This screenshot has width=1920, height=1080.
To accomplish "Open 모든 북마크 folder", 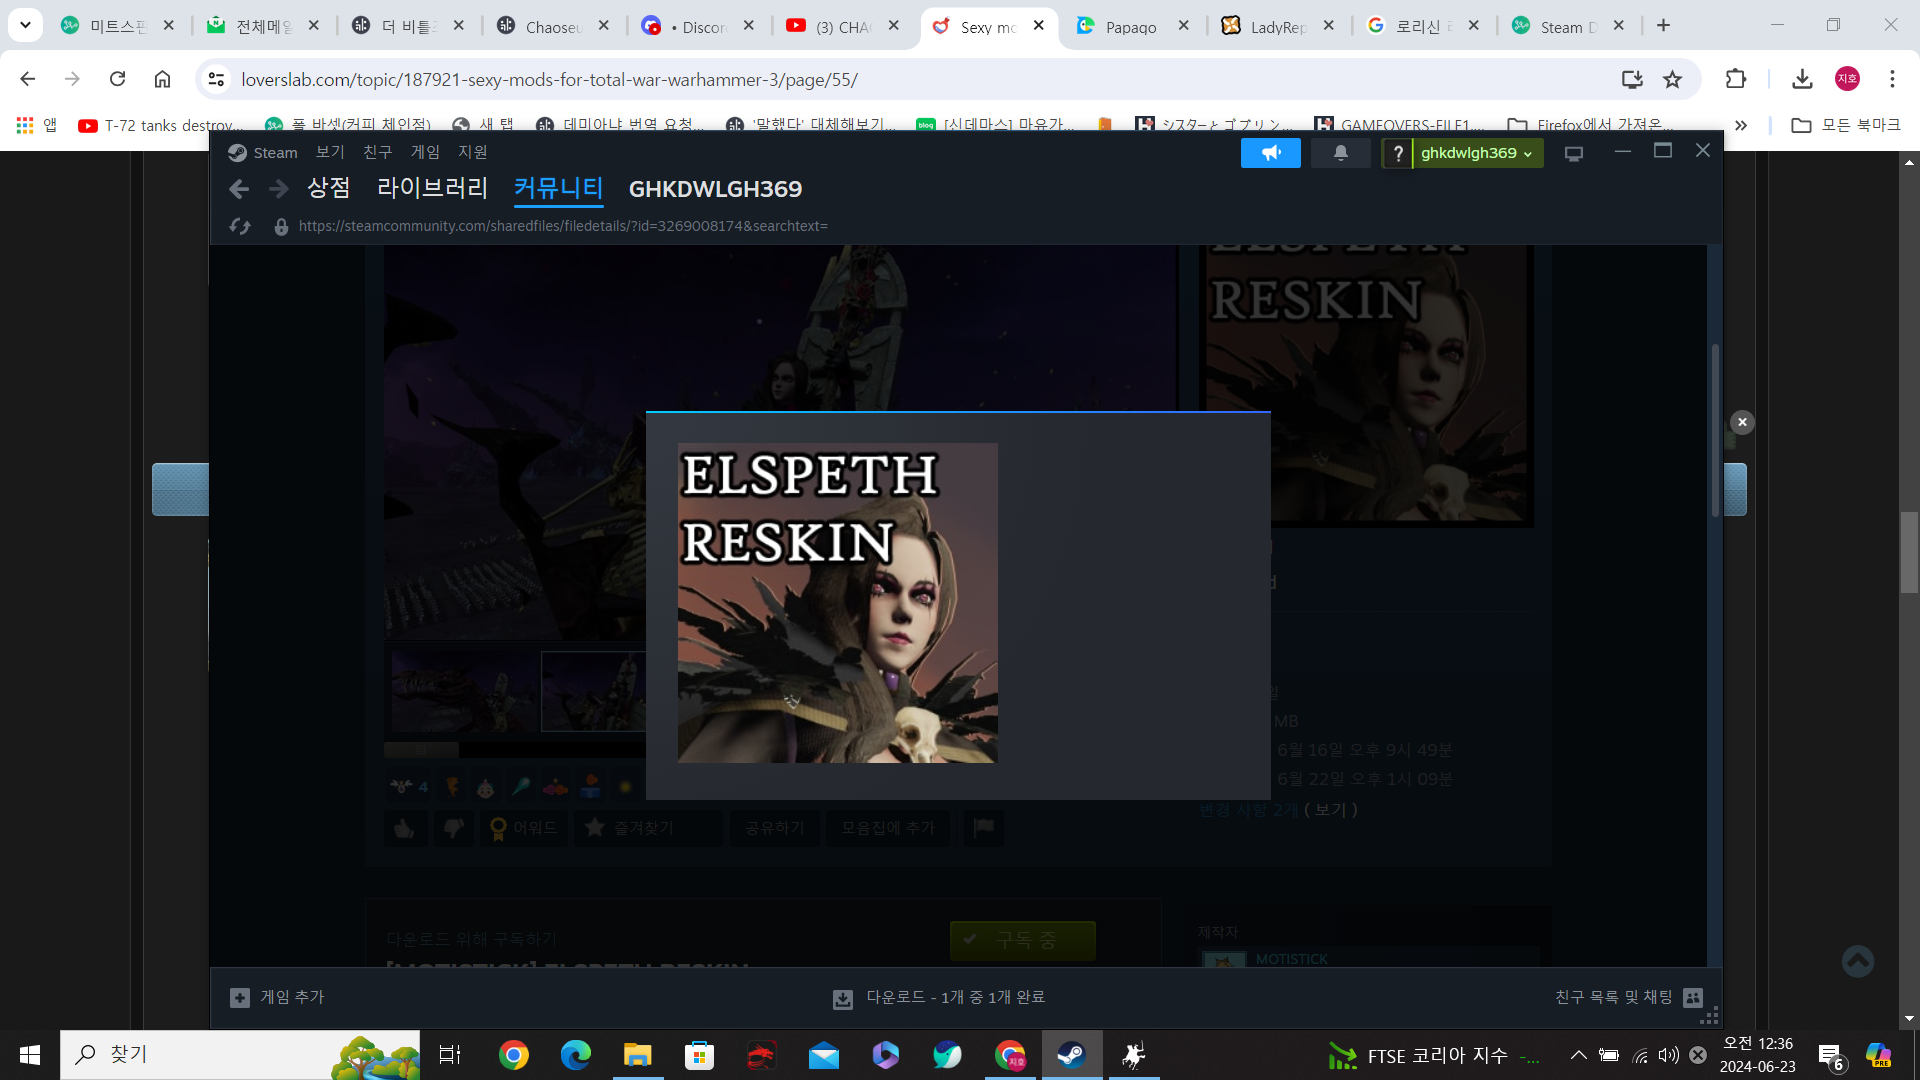I will click(x=1845, y=125).
